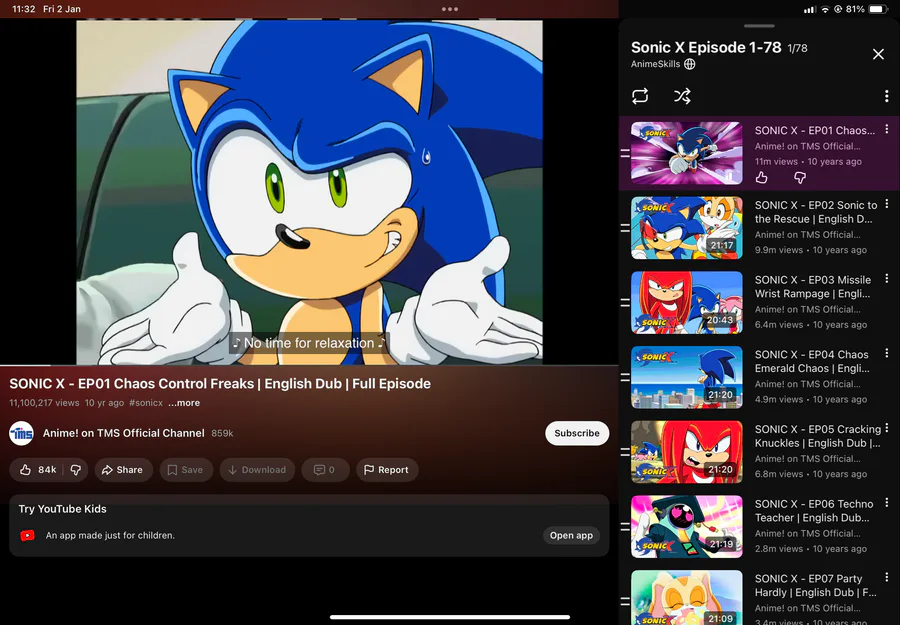Viewport: 900px width, 625px height.
Task: Open SONIC X - EP02 title text
Action: click(x=816, y=212)
